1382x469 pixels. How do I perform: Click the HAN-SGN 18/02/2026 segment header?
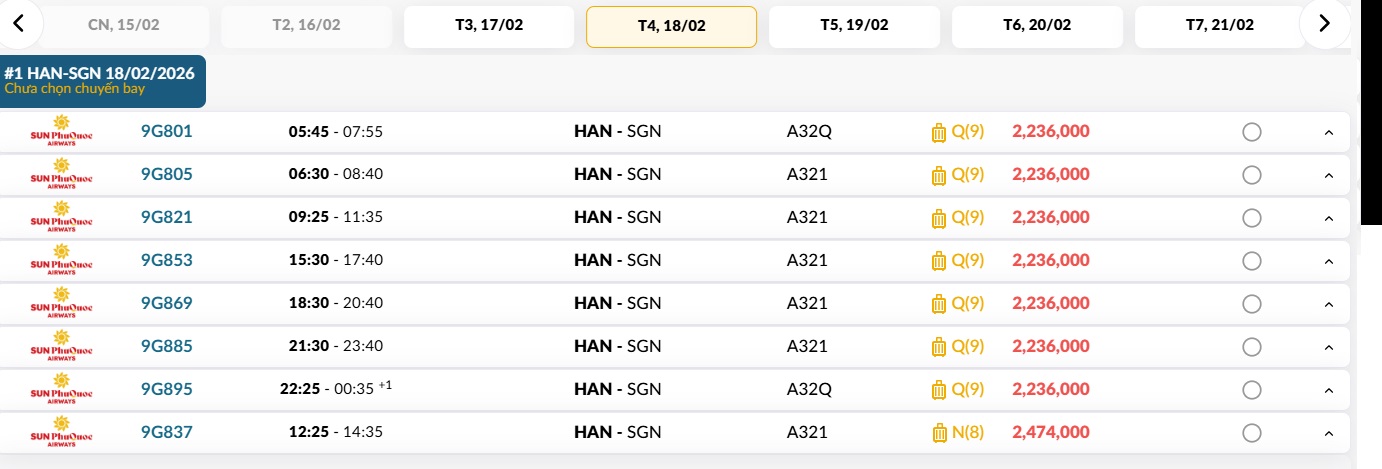[x=103, y=81]
